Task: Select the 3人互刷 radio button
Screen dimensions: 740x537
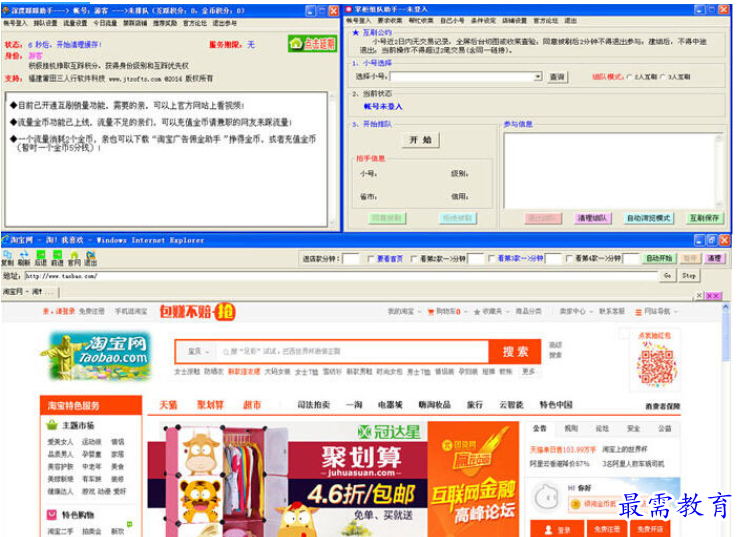Action: (x=663, y=76)
